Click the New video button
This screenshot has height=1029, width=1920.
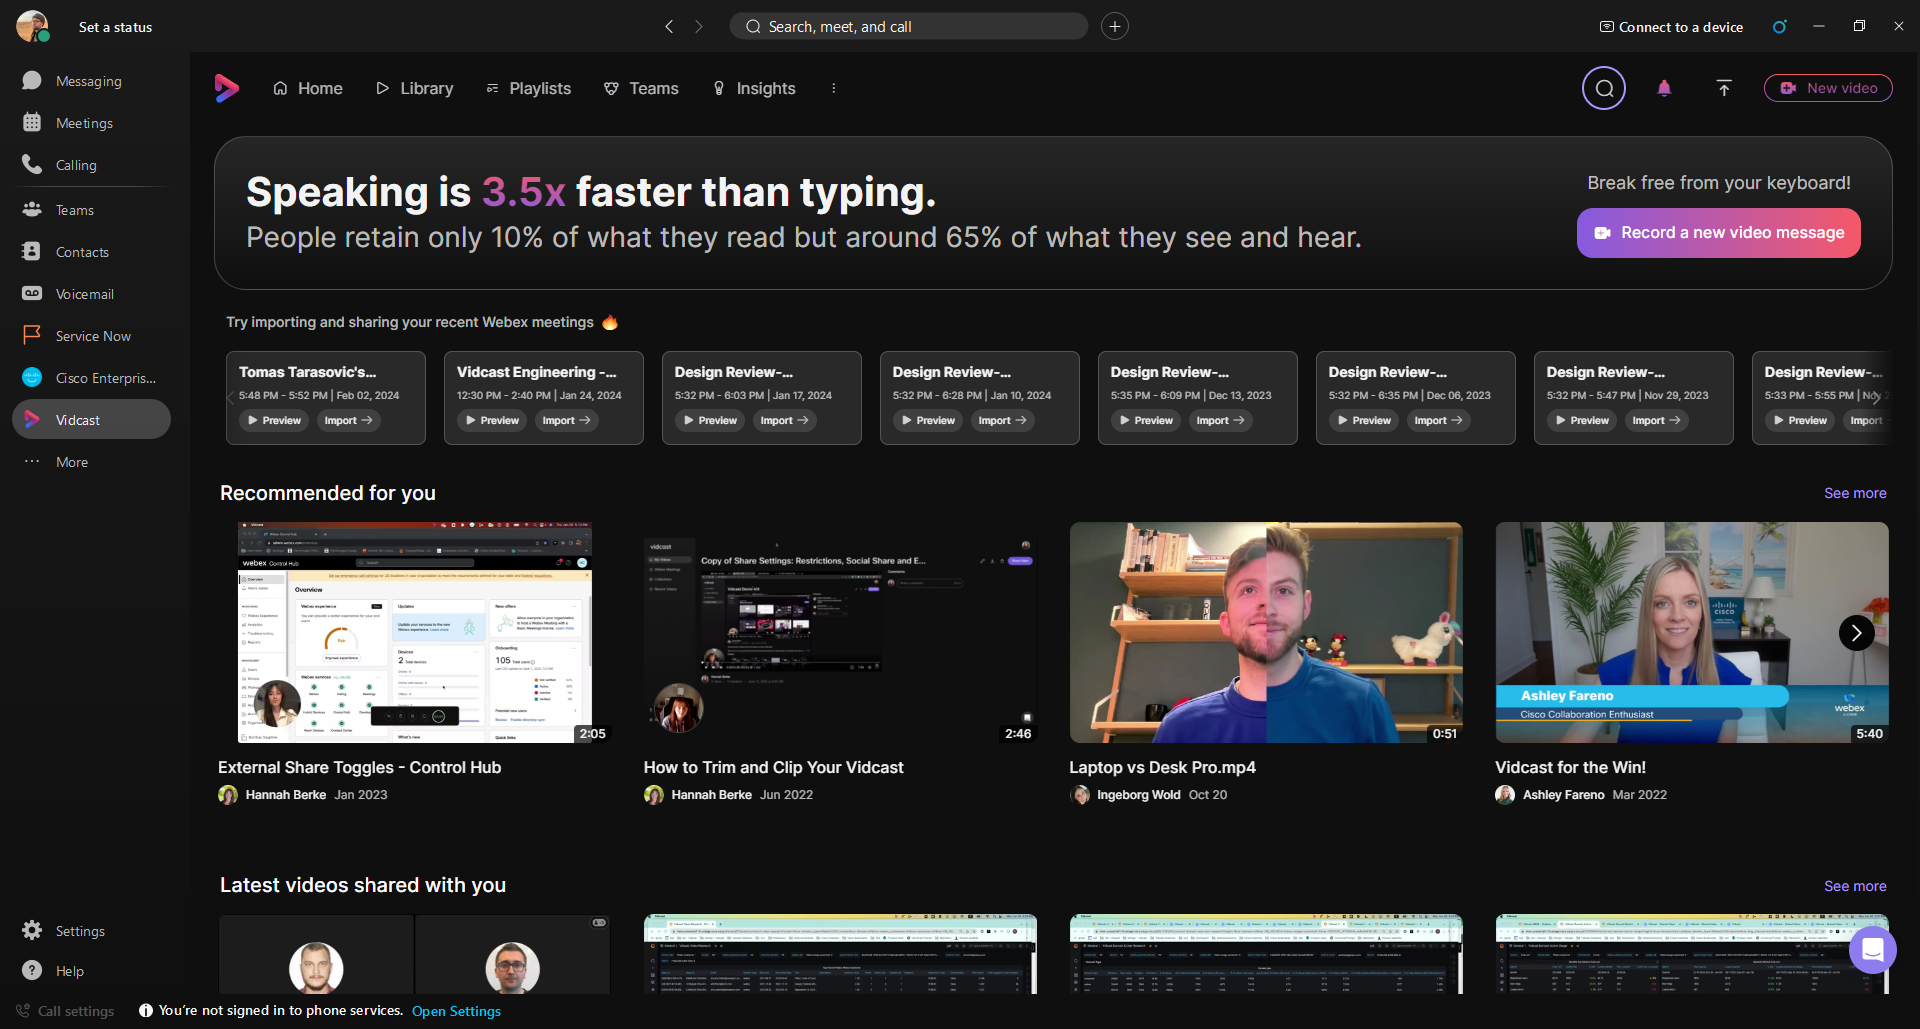1828,88
